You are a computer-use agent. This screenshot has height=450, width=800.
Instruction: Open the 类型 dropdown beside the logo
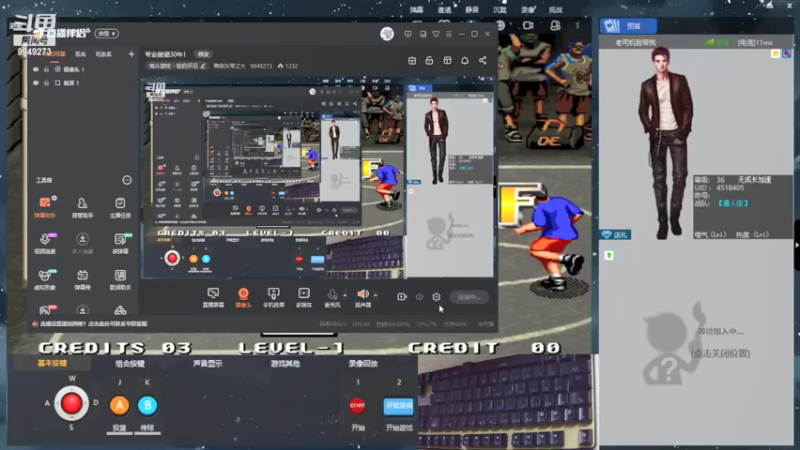(x=106, y=34)
